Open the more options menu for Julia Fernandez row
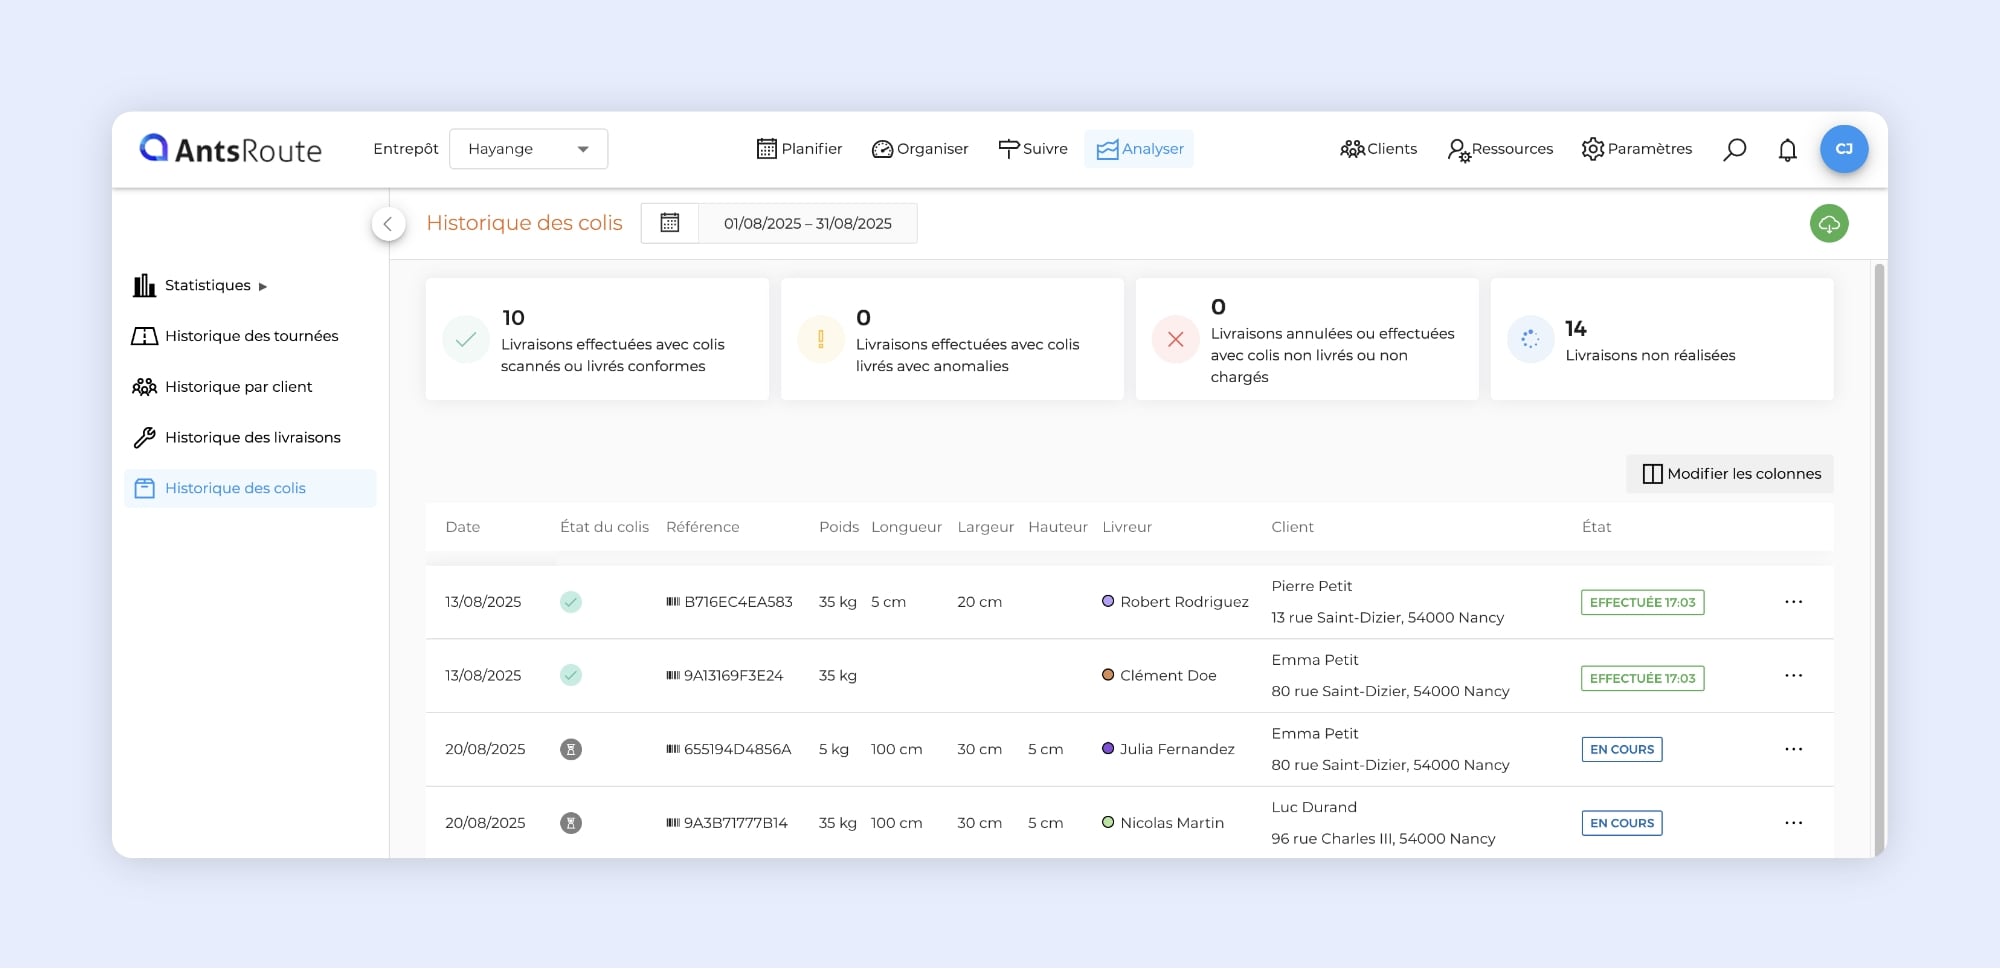 click(x=1793, y=749)
